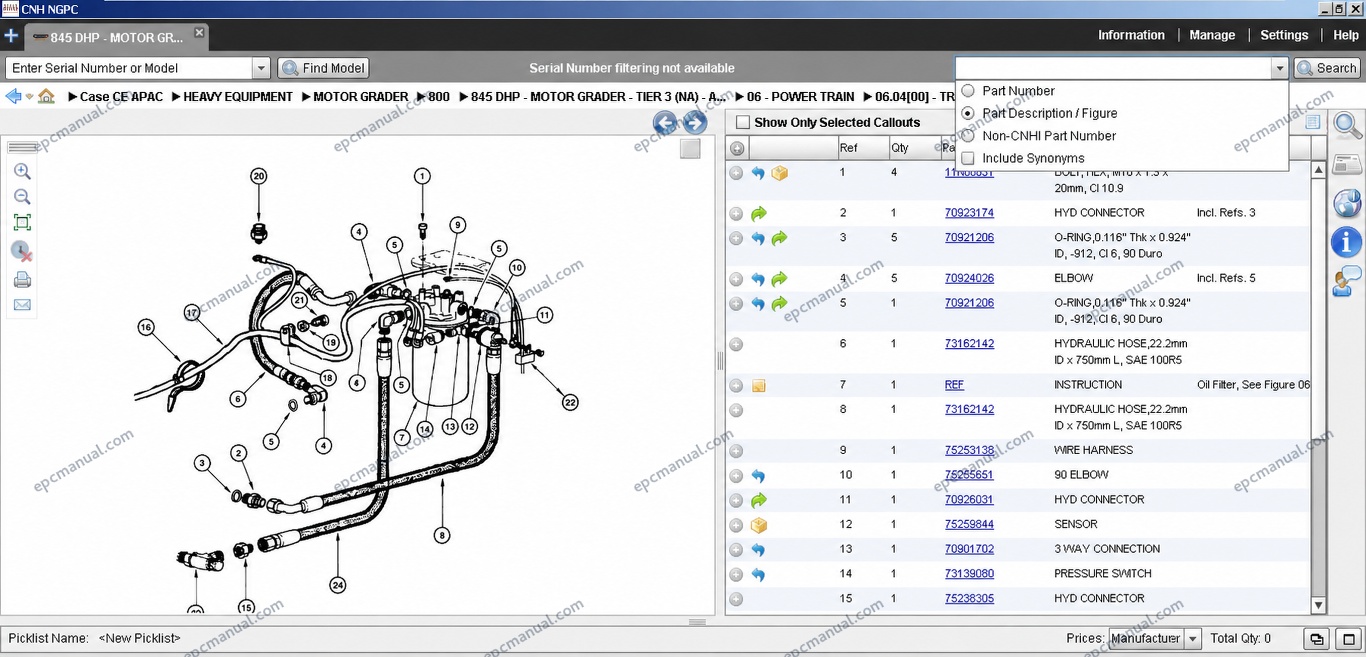Open the blue information icon in sidebar

click(1347, 242)
